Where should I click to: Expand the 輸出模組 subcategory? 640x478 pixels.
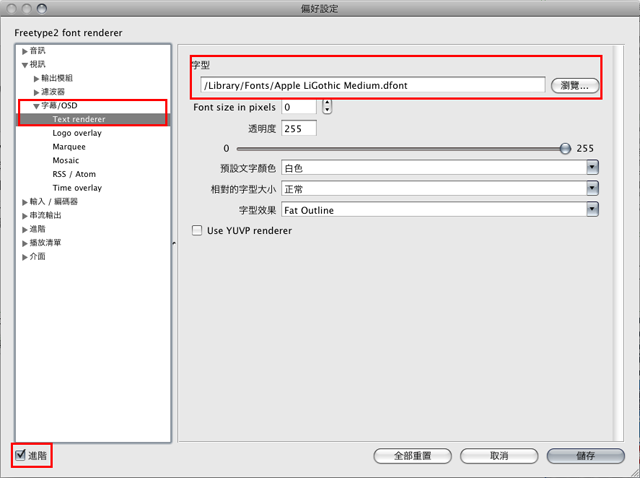[36, 78]
